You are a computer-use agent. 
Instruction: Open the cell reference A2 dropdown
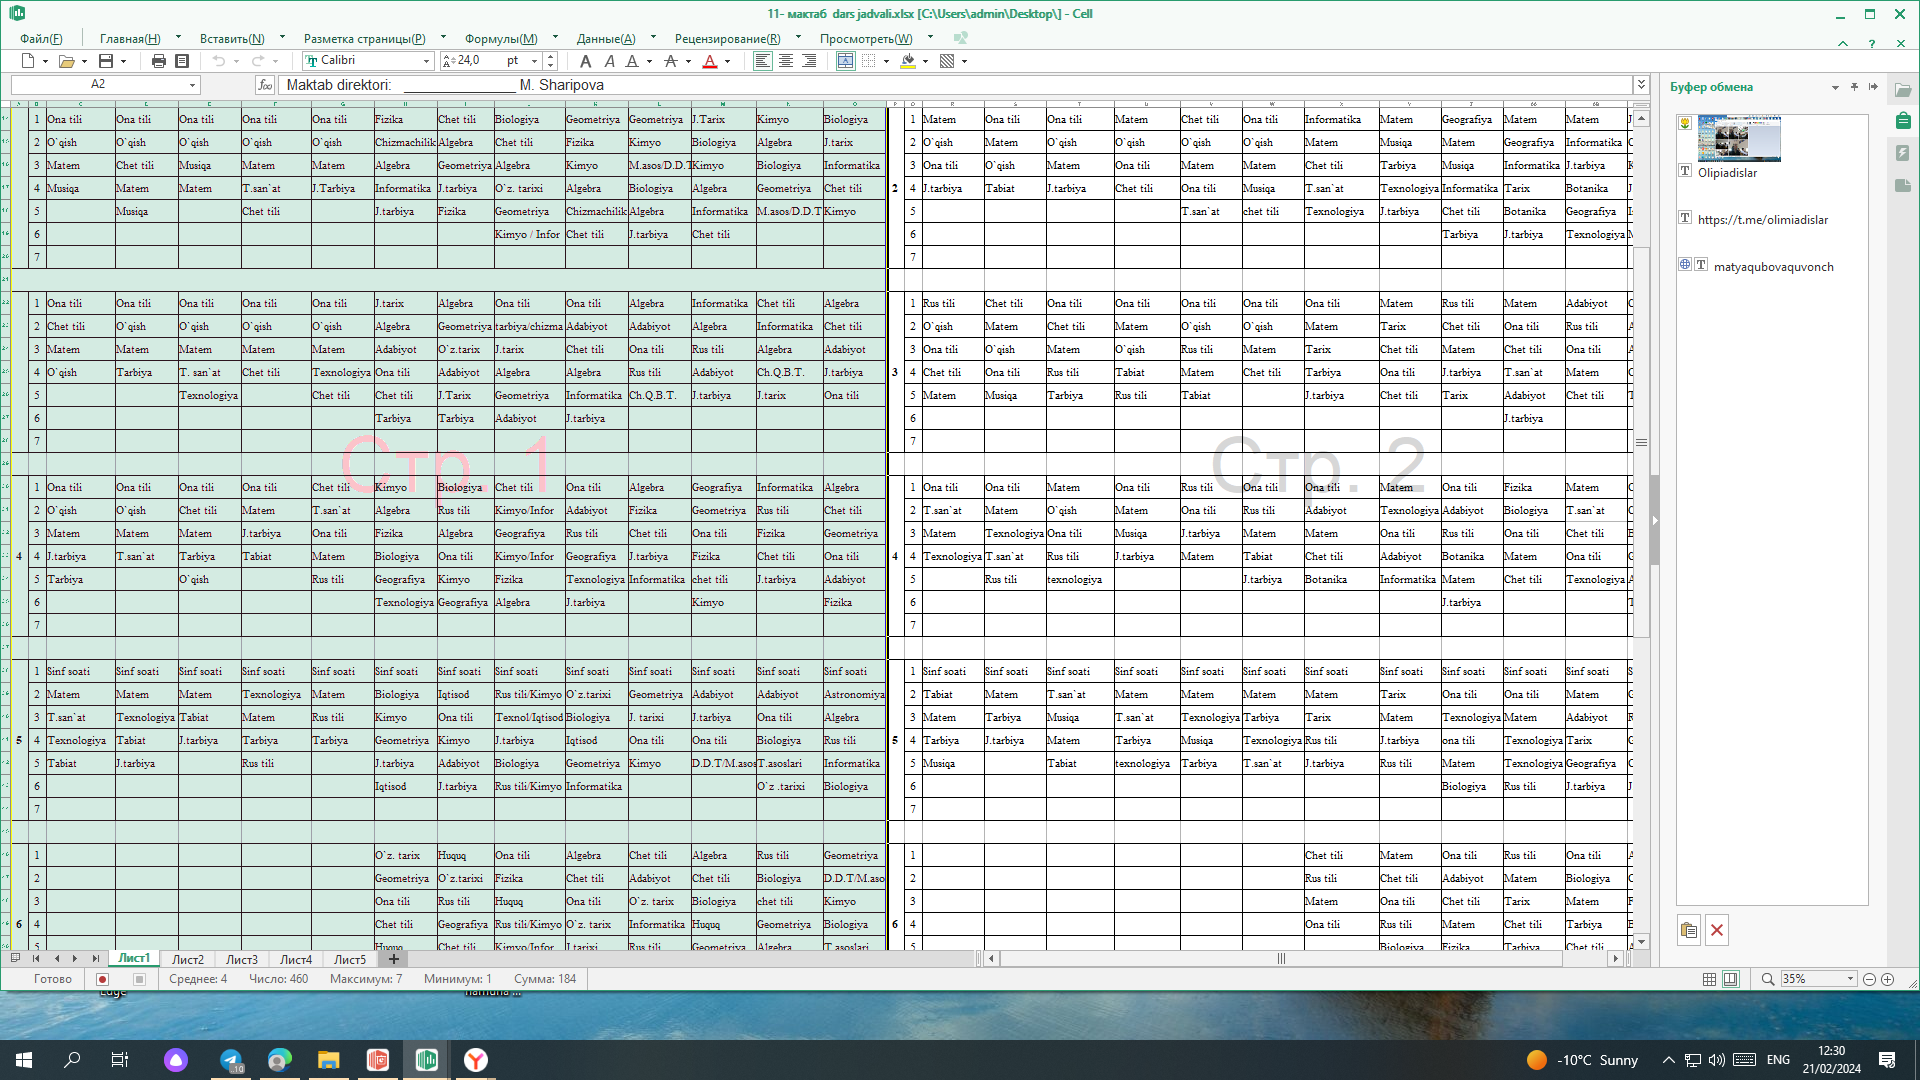click(x=192, y=85)
